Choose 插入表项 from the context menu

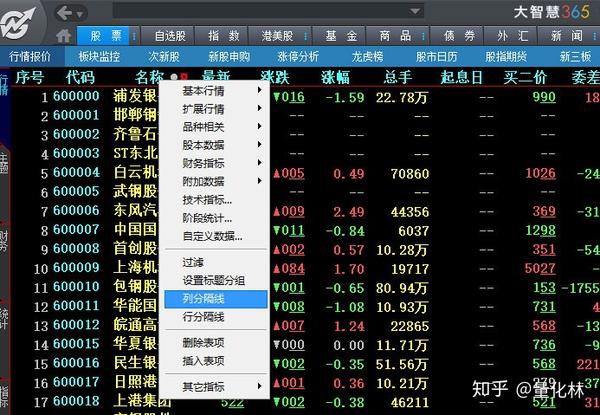[216, 361]
